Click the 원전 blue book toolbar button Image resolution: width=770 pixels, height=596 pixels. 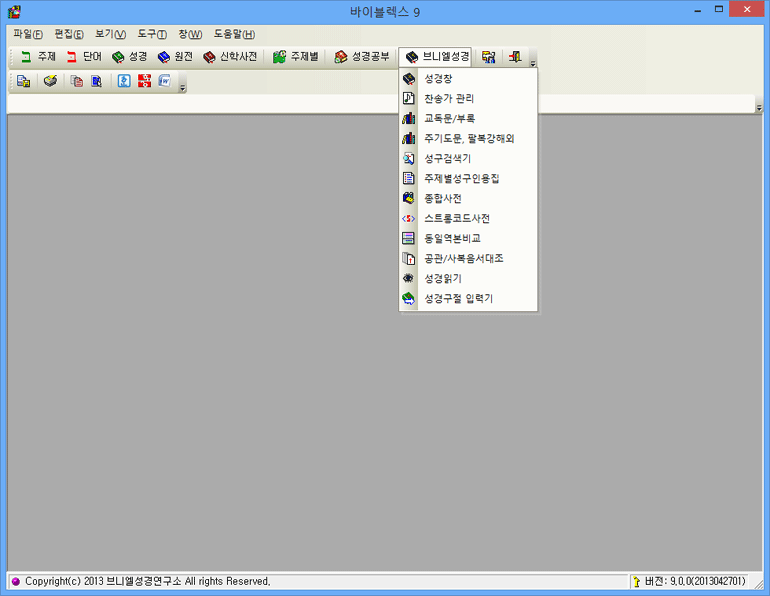[175, 57]
